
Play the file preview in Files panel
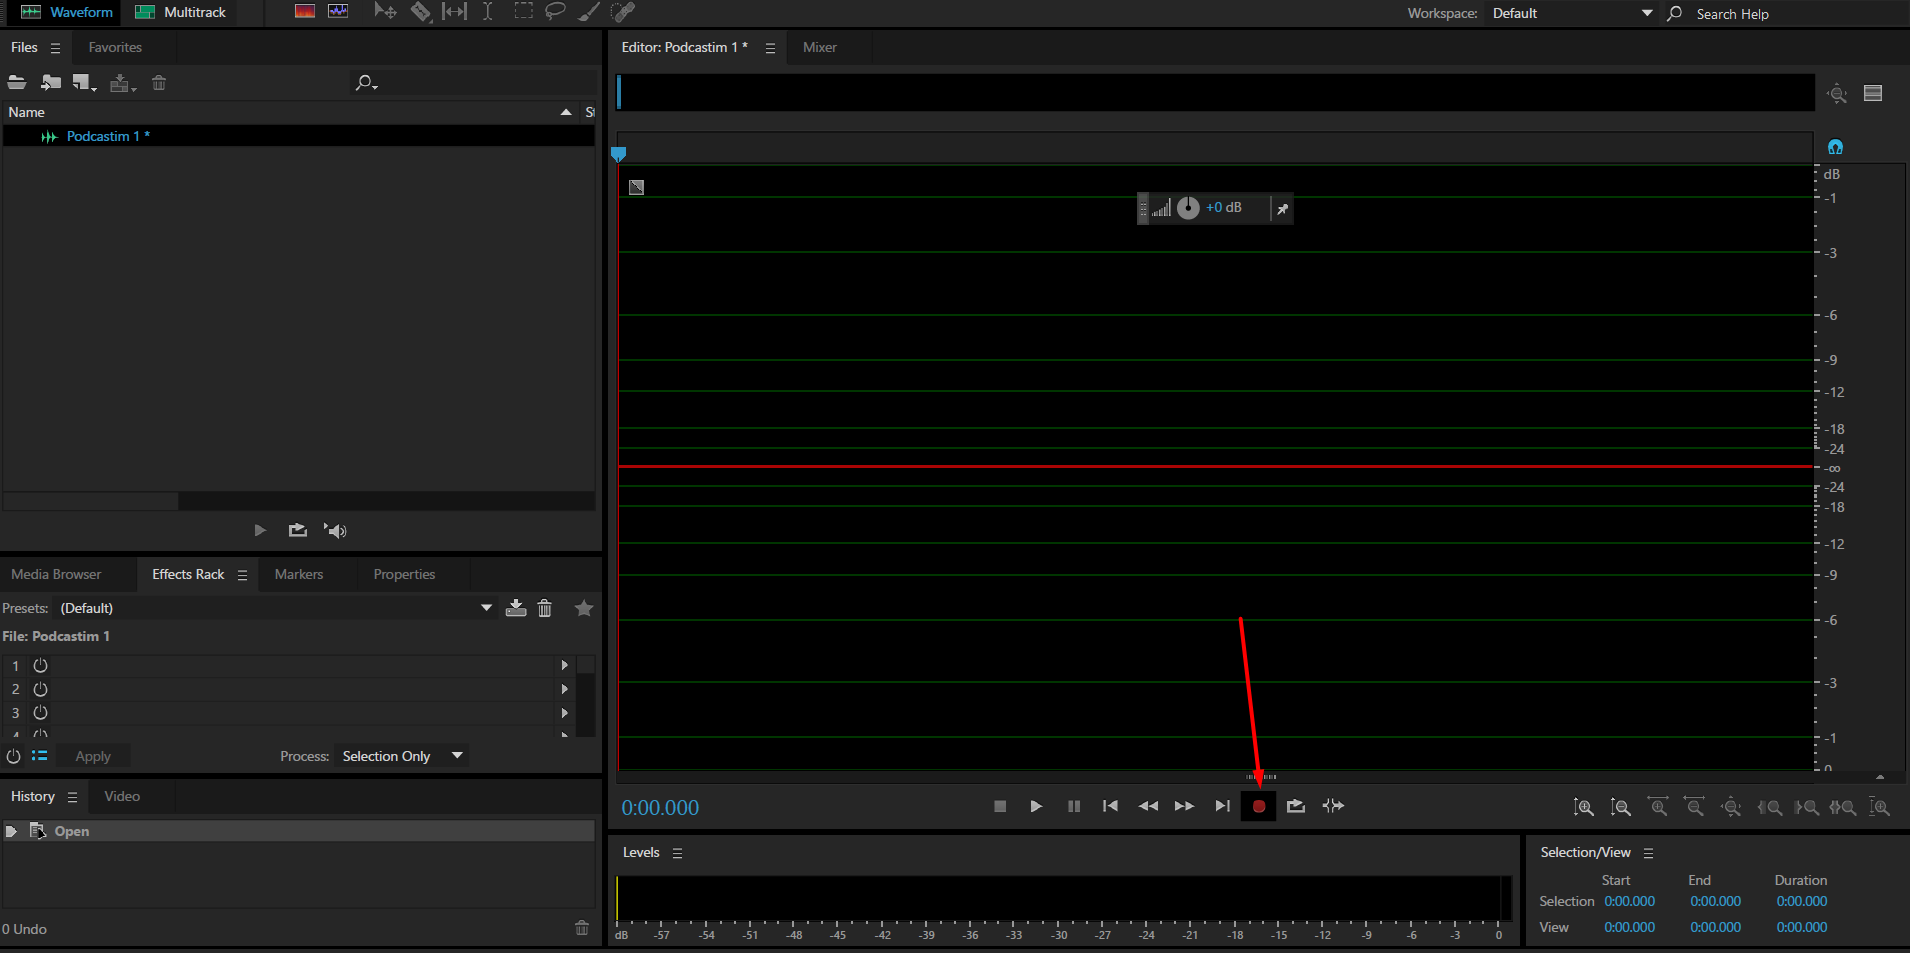click(x=260, y=530)
